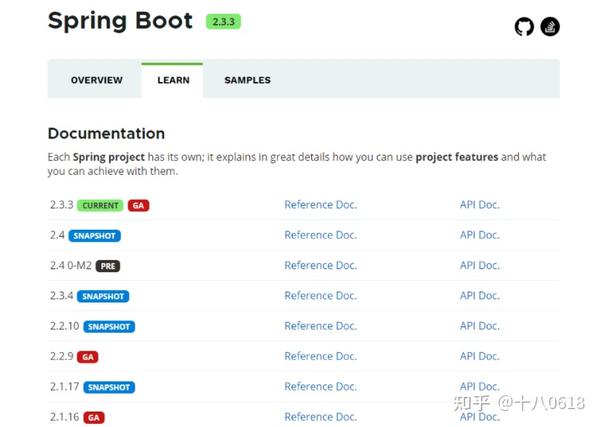Open API Doc. for 2.4.0-M2

point(479,265)
